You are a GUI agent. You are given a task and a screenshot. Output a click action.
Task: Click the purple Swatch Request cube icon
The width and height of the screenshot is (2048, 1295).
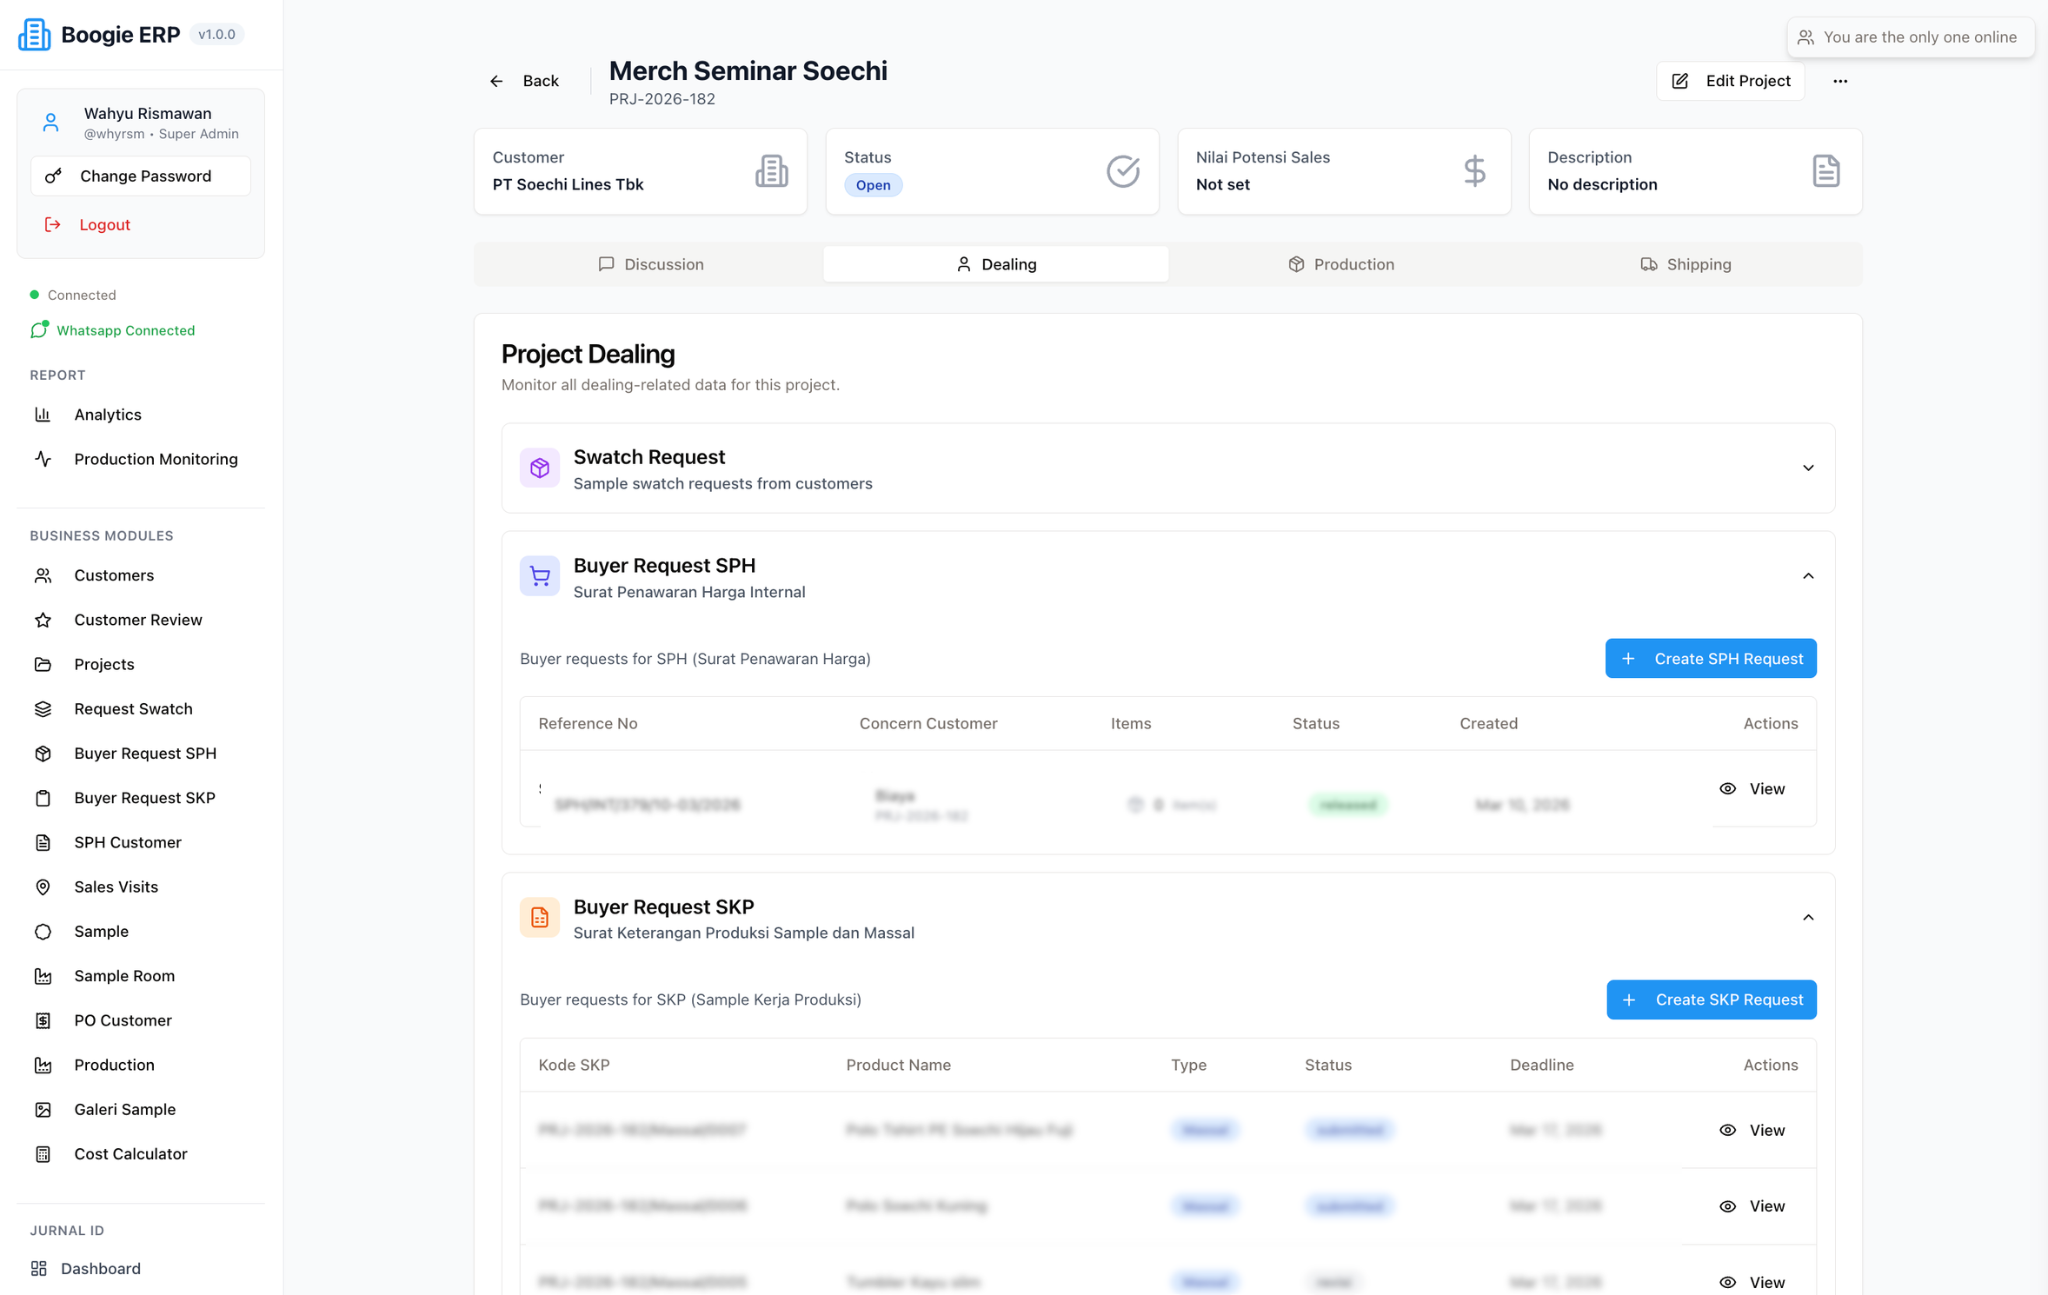point(540,468)
